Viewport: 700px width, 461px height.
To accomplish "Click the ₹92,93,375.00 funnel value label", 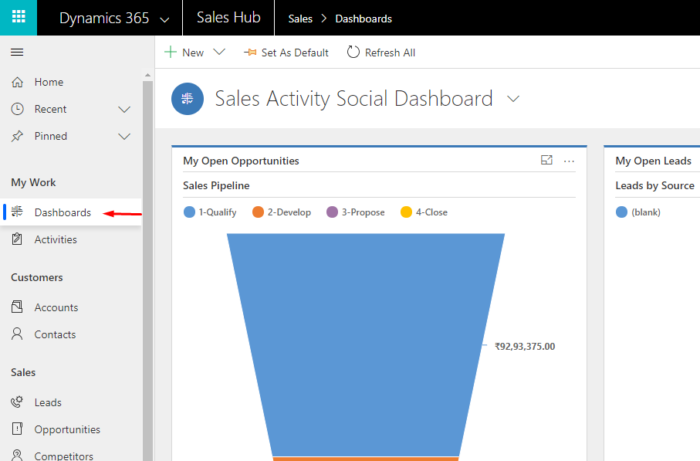I will 525,346.
